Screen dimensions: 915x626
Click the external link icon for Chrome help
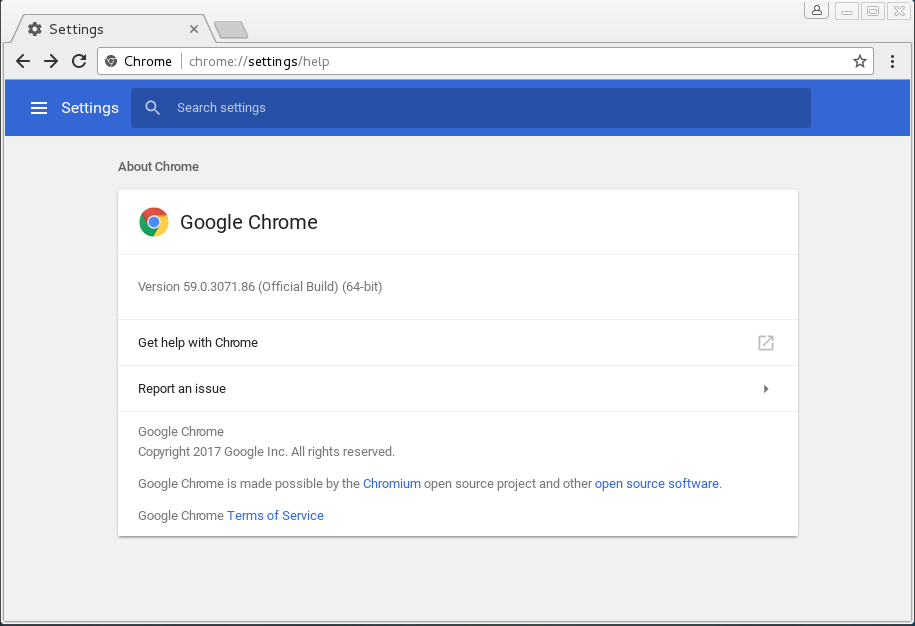tap(766, 343)
